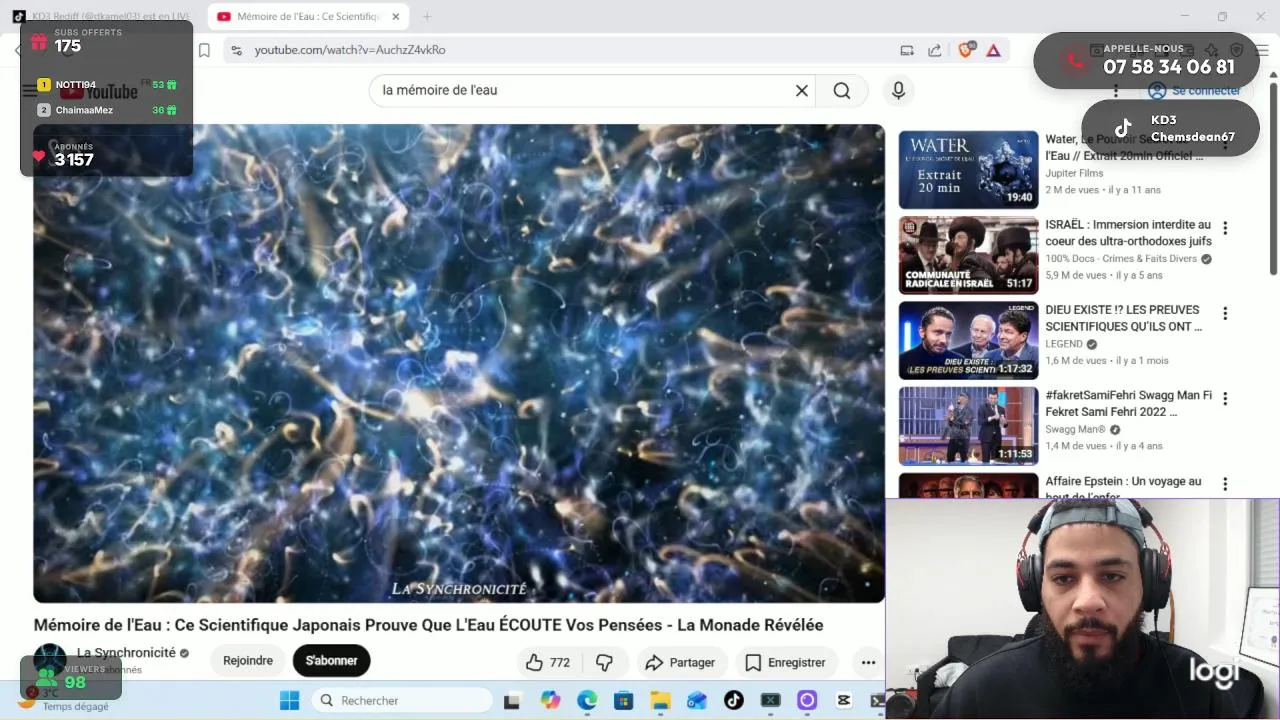Click the 100% Docs channel name
1280x720 pixels.
click(1121, 259)
